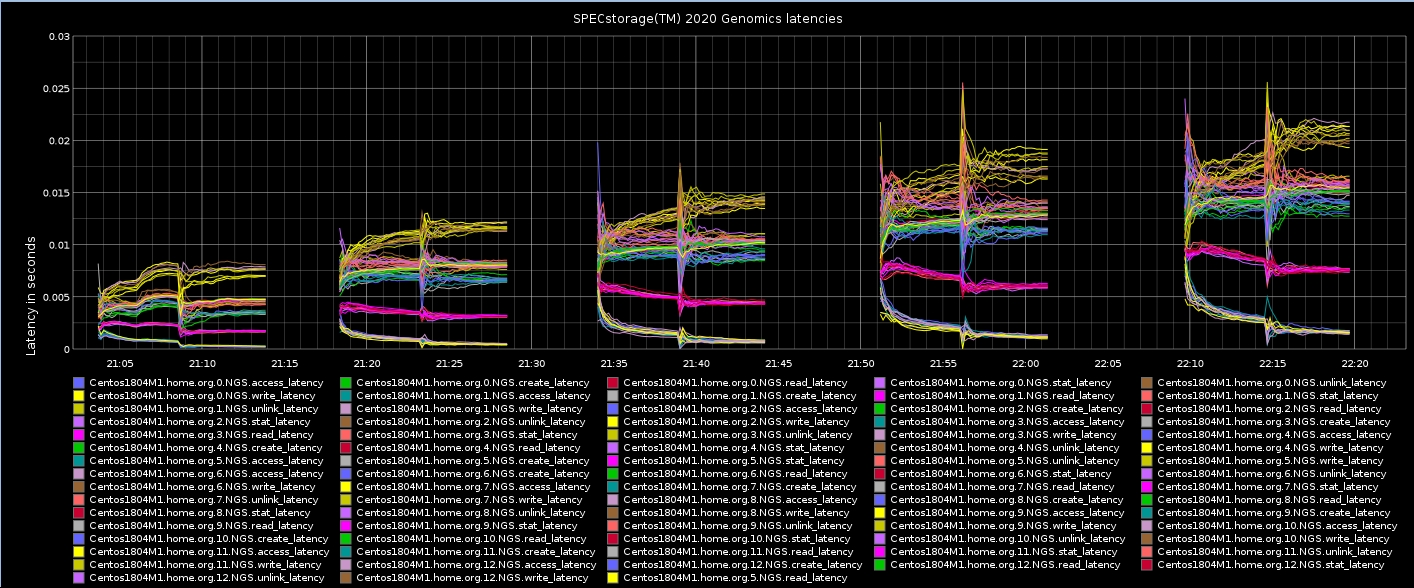Click the 21:40 time axis tick label

(696, 364)
